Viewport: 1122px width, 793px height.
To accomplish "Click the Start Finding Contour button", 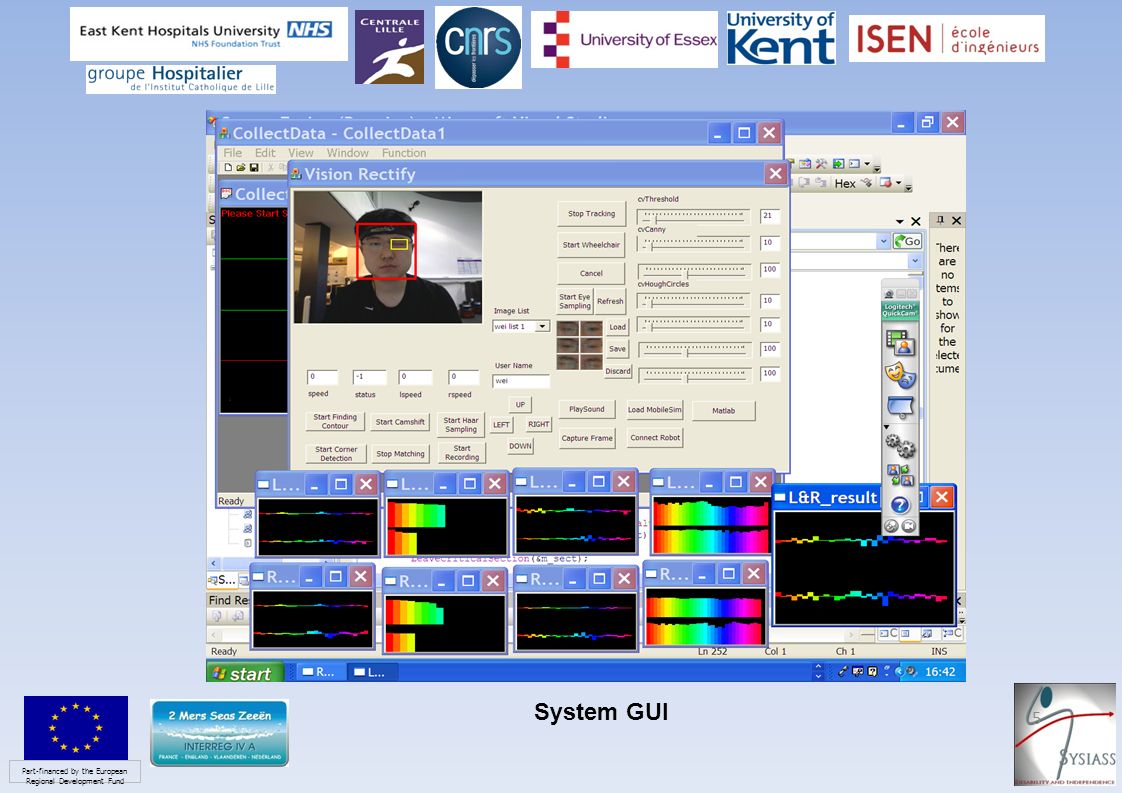I will point(335,422).
